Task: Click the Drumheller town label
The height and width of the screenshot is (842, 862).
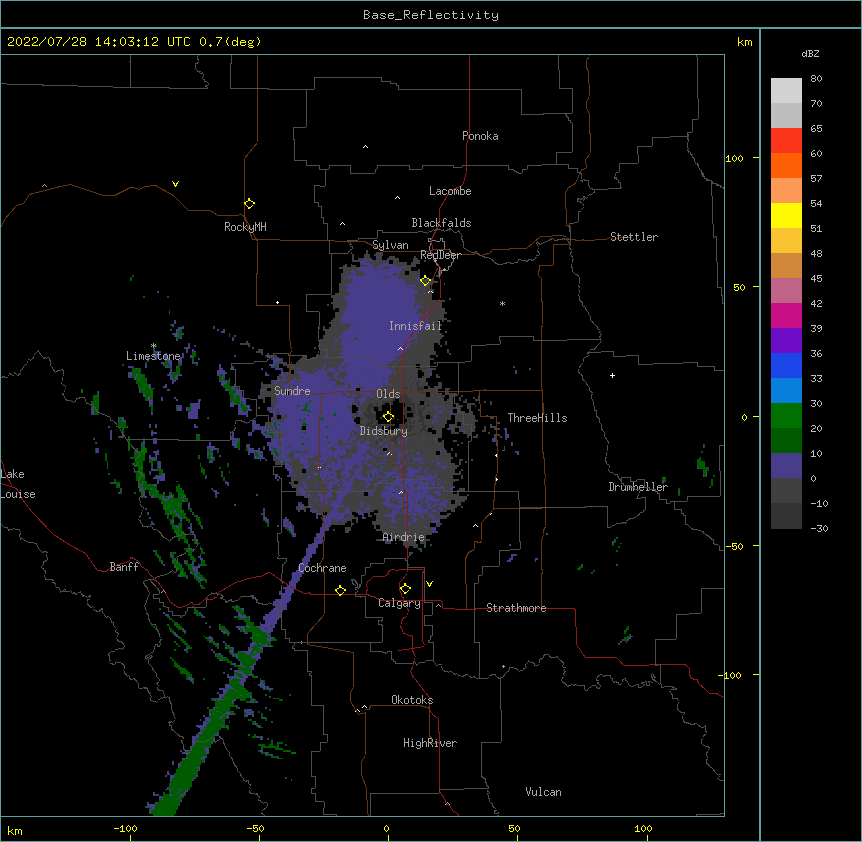Action: (x=638, y=487)
